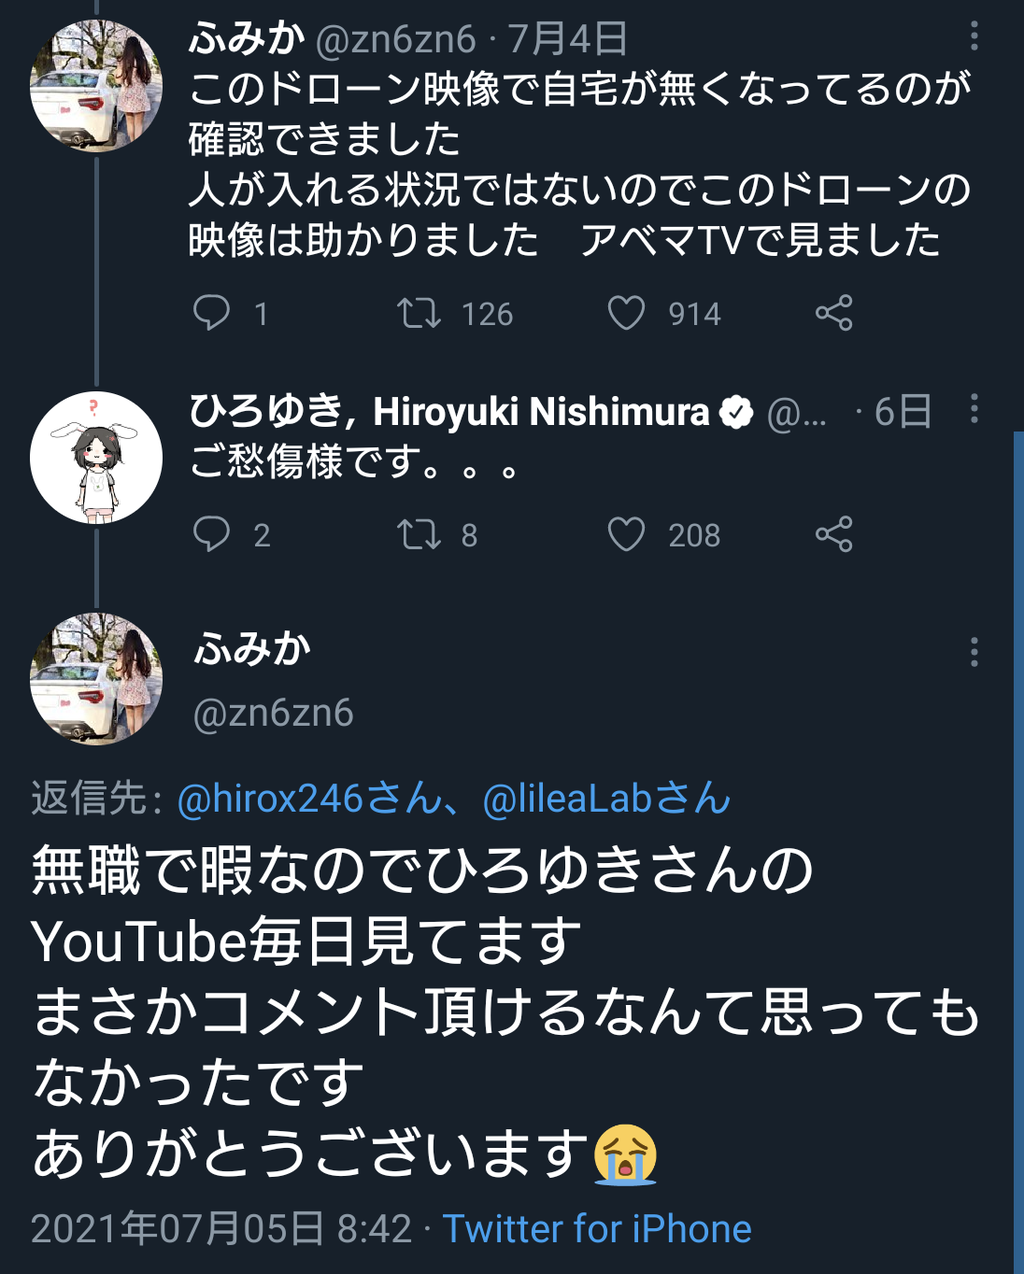Share the first ふみか drone tweet
Viewport: 1024px width, 1274px height.
(834, 313)
